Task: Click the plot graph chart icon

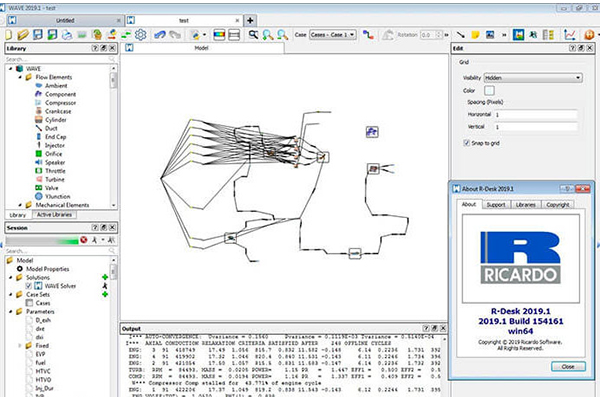Action: [570, 35]
